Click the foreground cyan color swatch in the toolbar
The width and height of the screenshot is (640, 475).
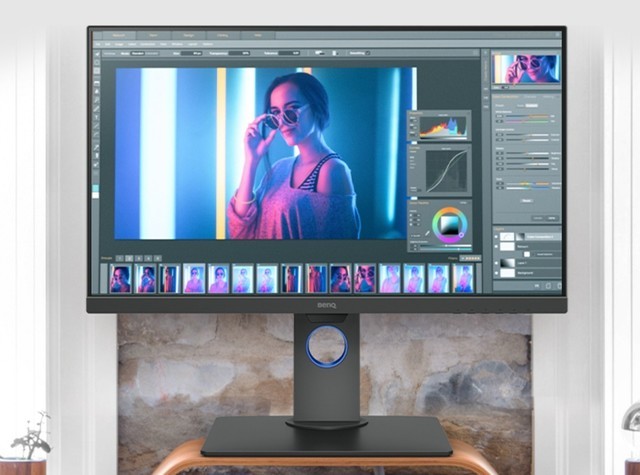click(96, 188)
